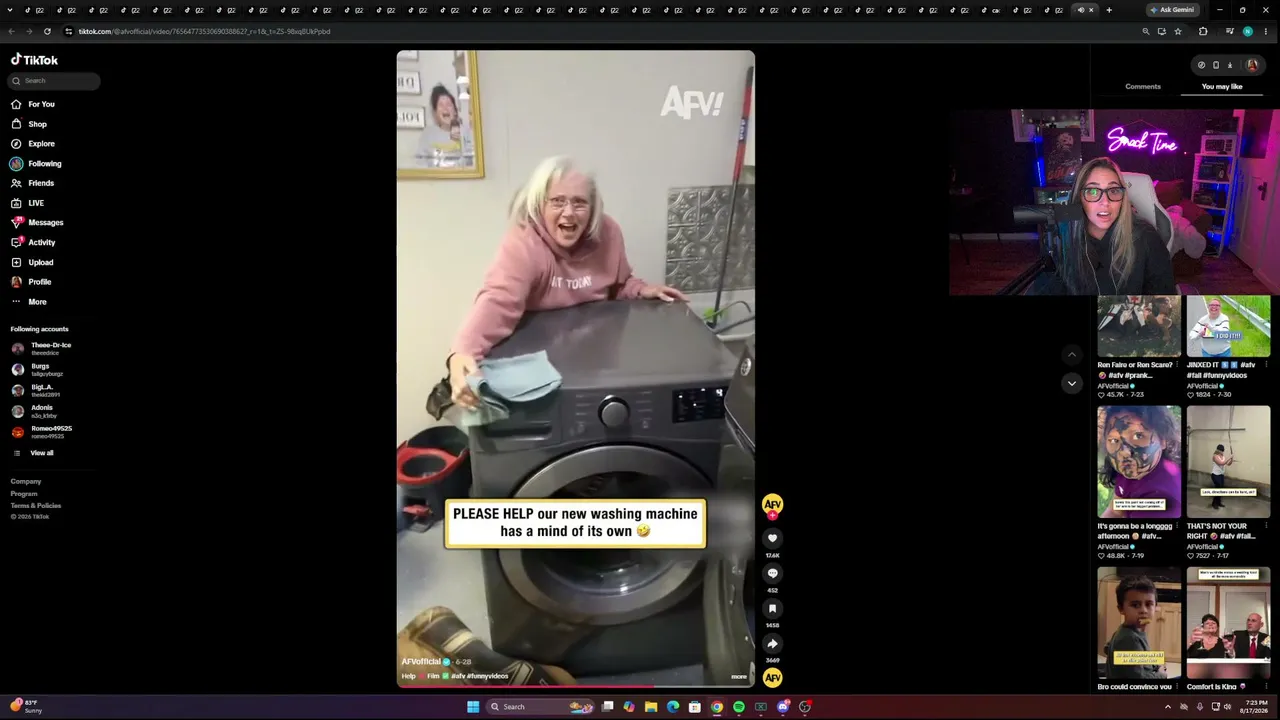Open the TikTok coins icon in header
1280x720 pixels.
pos(1201,65)
